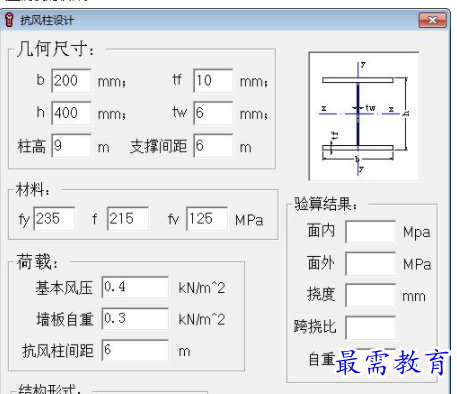
Task: Select the 面外 result box
Action: click(371, 264)
